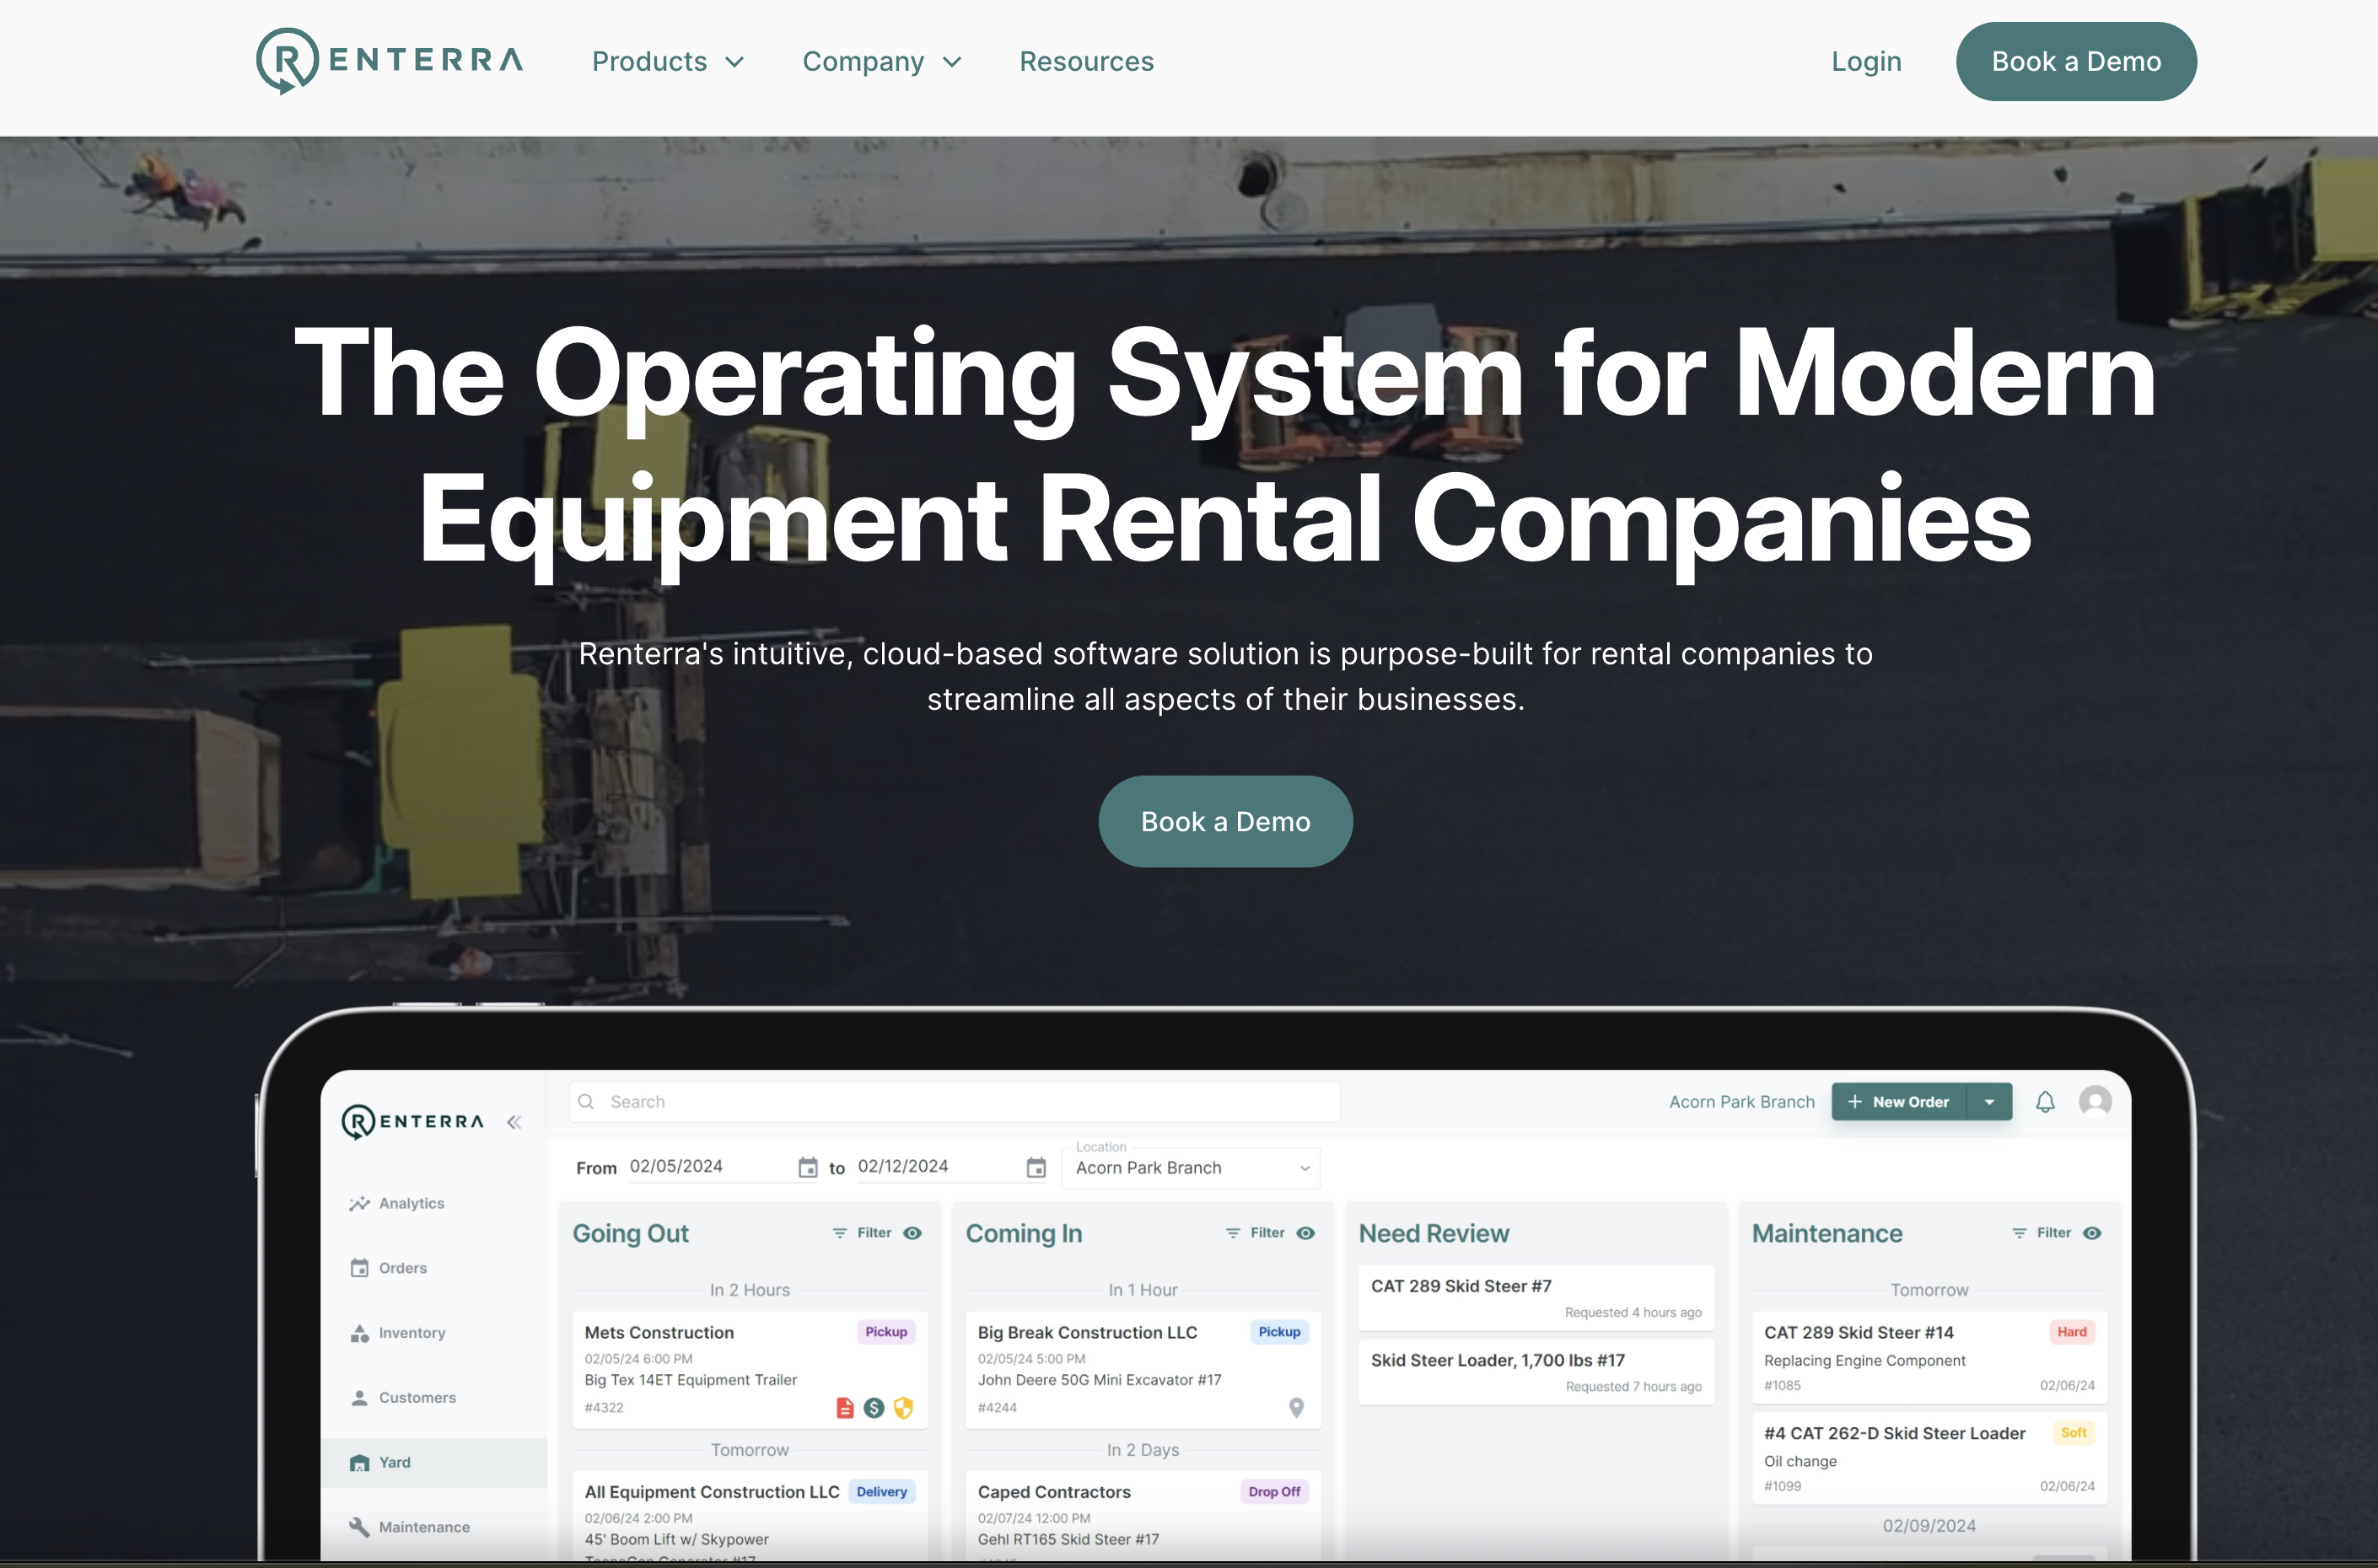
Task: Click the Search field in the dashboard
Action: tap(955, 1102)
